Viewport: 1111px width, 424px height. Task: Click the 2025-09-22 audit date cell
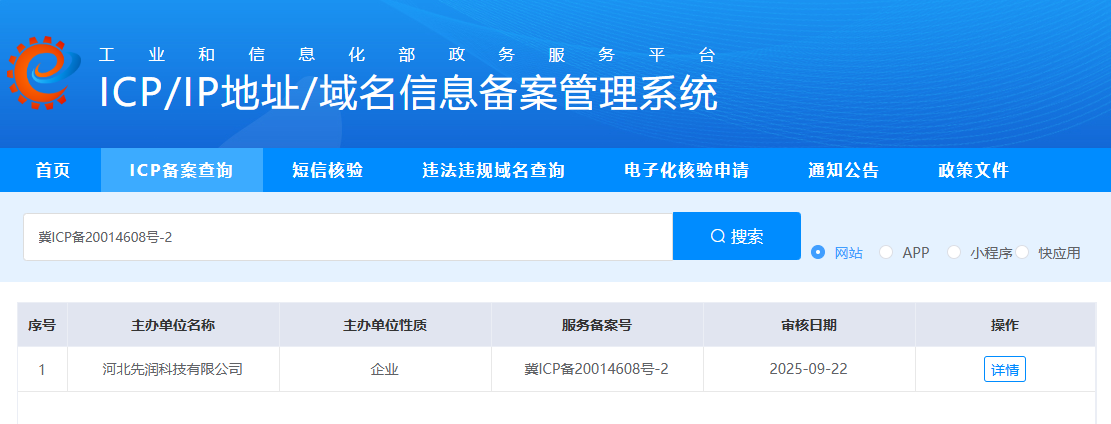pyautogui.click(x=808, y=369)
